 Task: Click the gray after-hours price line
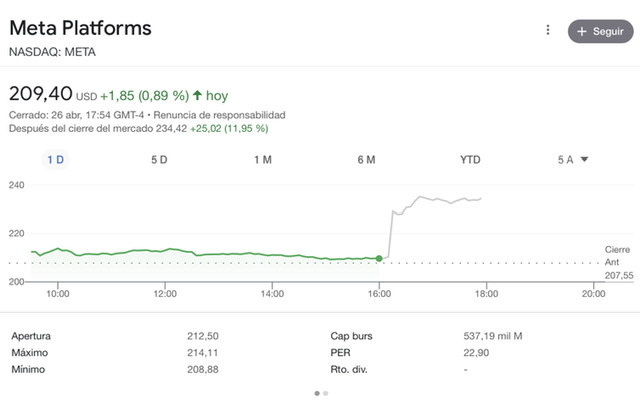pos(440,200)
